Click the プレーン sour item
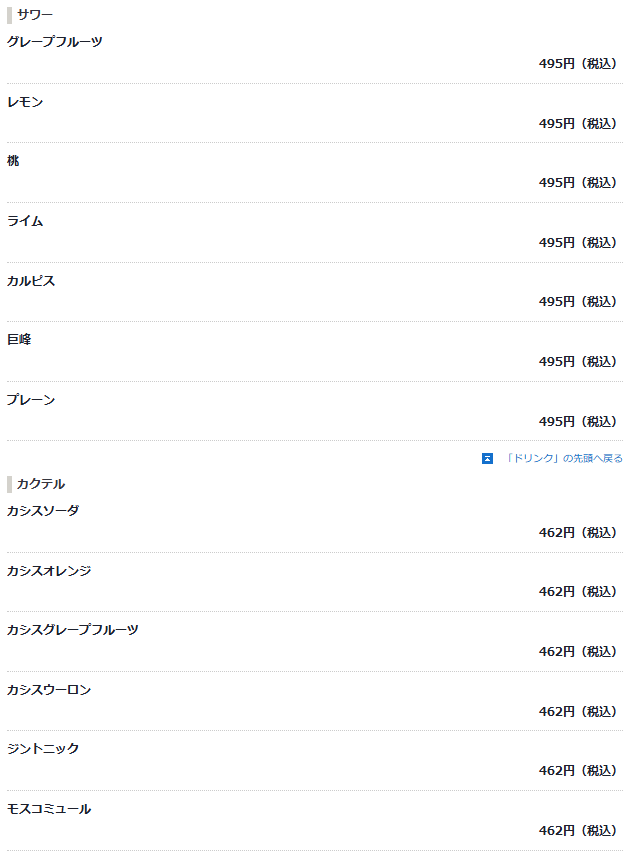 click(31, 400)
